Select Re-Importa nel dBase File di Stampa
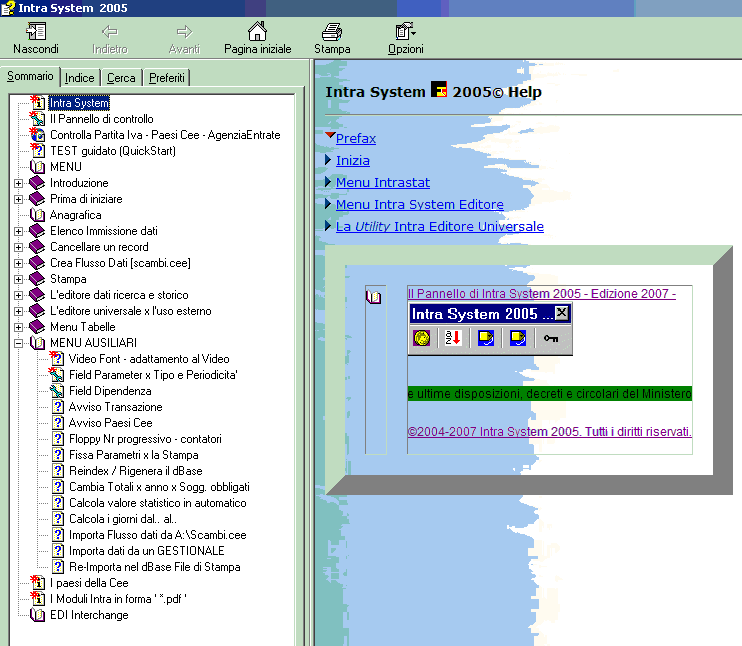Image resolution: width=742 pixels, height=646 pixels. tap(155, 567)
